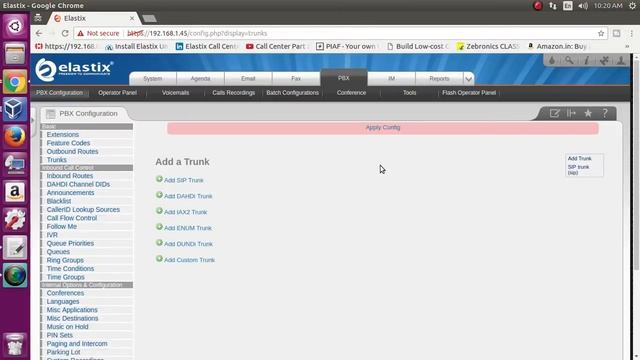Open Music on Hold in sidebar
Image resolution: width=640 pixels, height=360 pixels.
67,327
